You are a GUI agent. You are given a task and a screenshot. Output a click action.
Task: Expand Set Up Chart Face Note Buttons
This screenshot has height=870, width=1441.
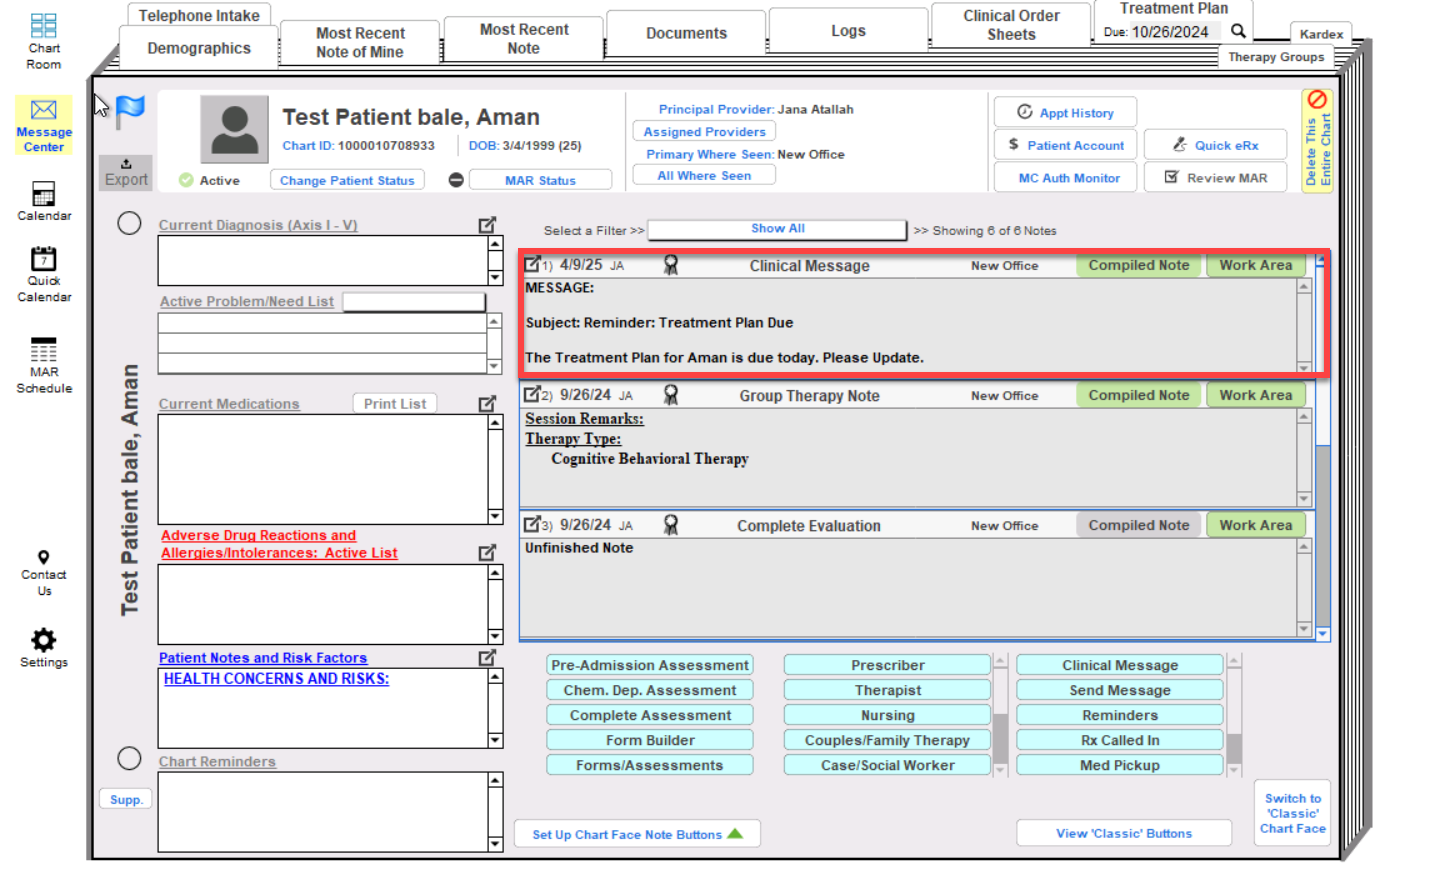[x=637, y=834]
